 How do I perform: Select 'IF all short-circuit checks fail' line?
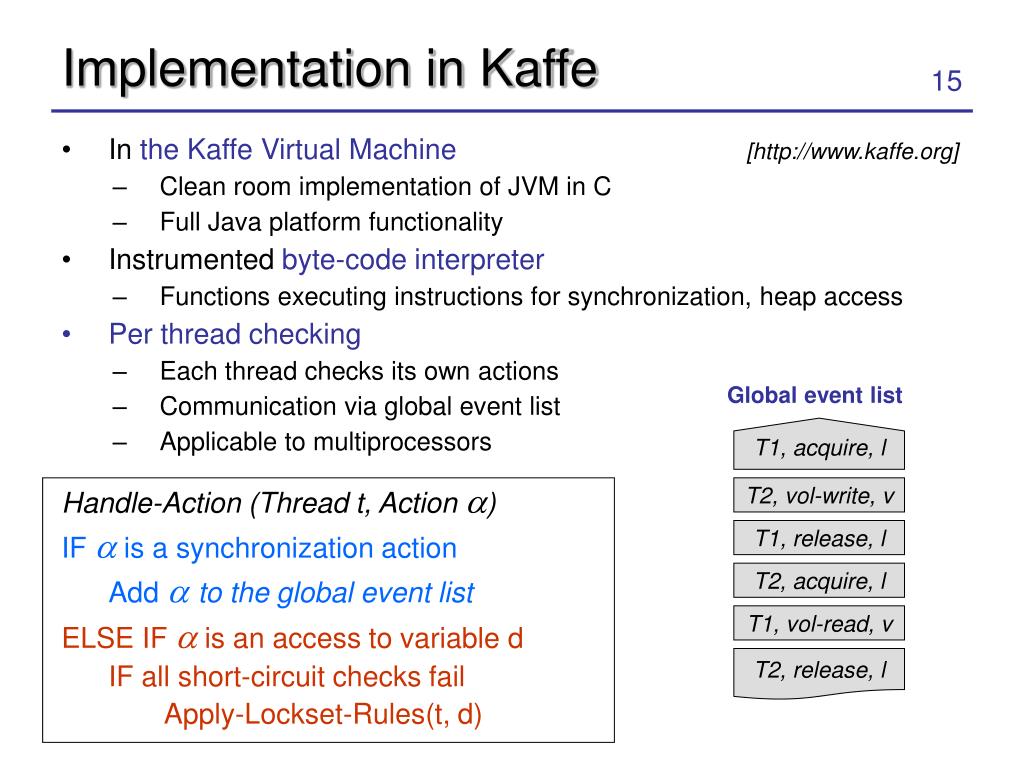(x=287, y=677)
